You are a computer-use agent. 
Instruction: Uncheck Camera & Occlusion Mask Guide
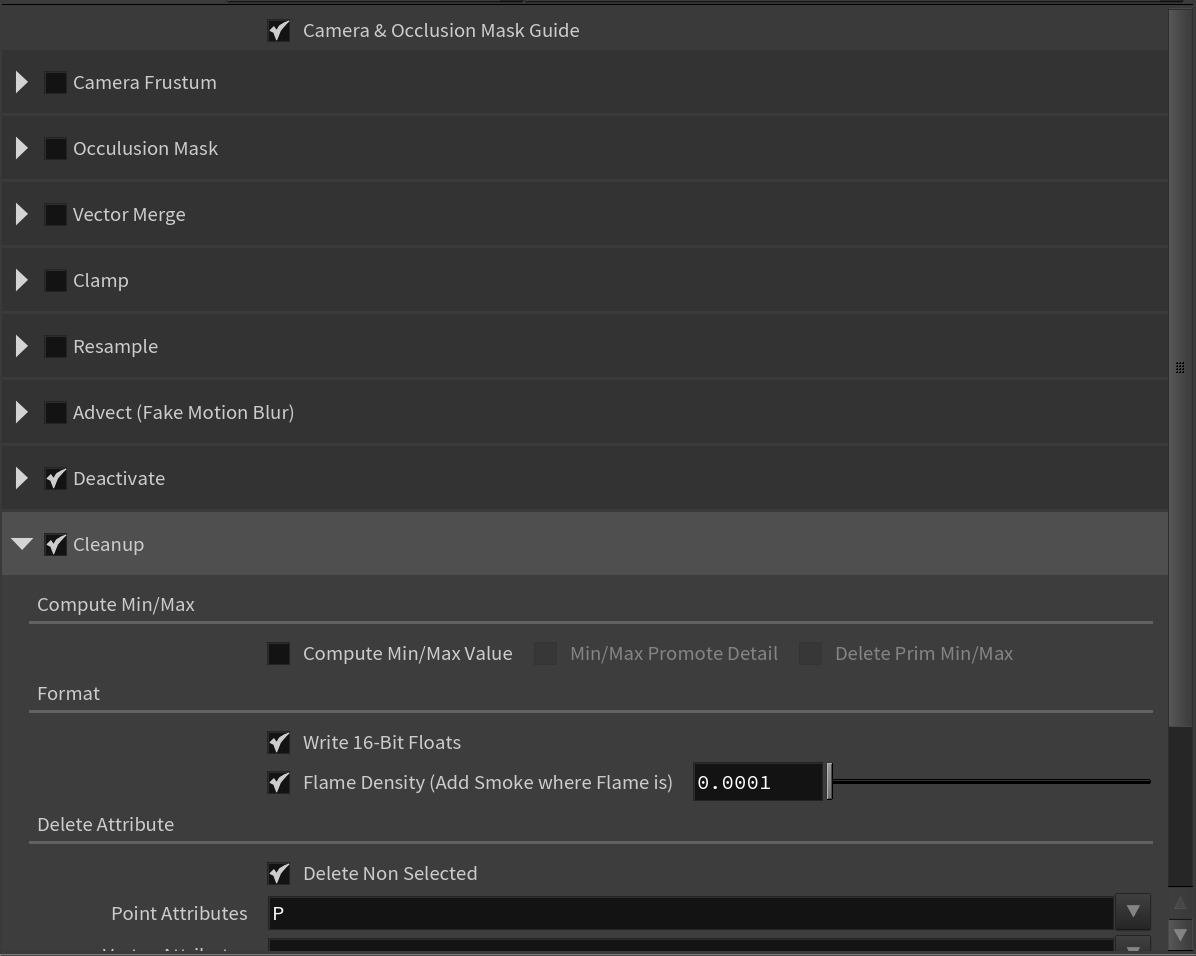click(278, 30)
